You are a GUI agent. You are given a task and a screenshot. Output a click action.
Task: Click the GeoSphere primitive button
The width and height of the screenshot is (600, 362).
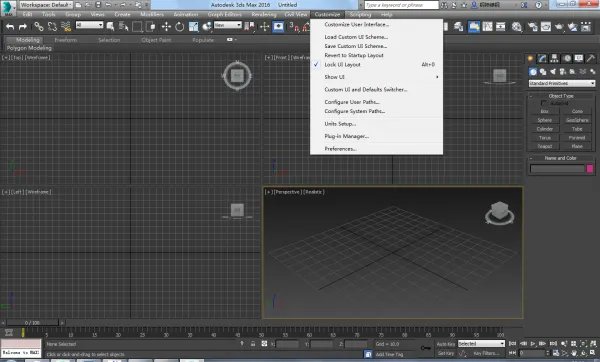577,120
